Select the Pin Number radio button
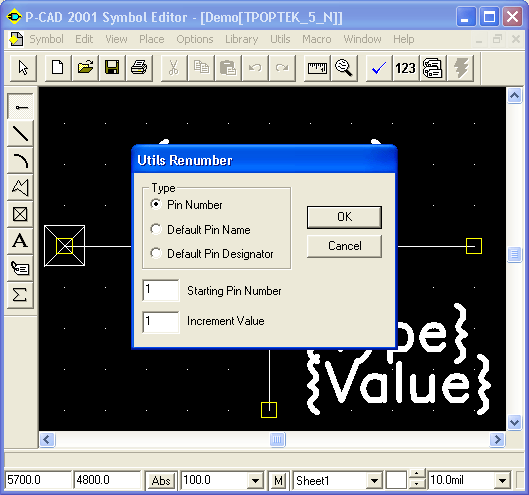 click(156, 204)
